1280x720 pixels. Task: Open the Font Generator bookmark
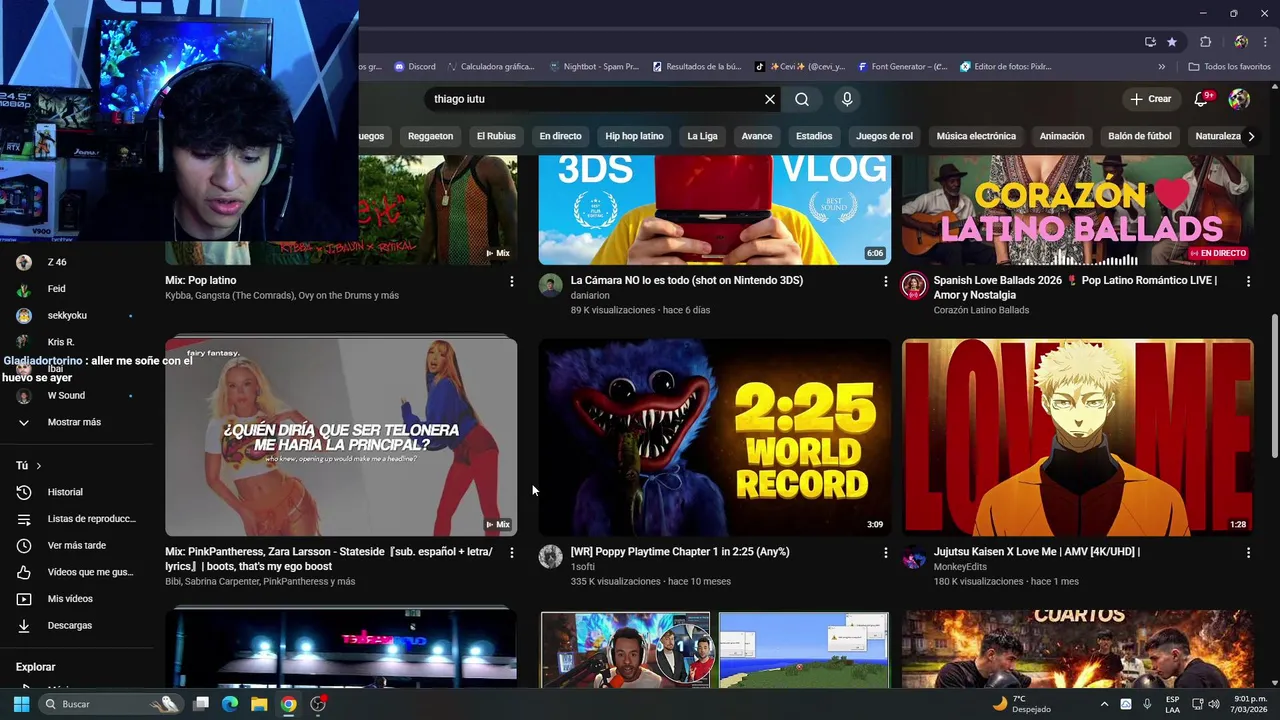(902, 67)
